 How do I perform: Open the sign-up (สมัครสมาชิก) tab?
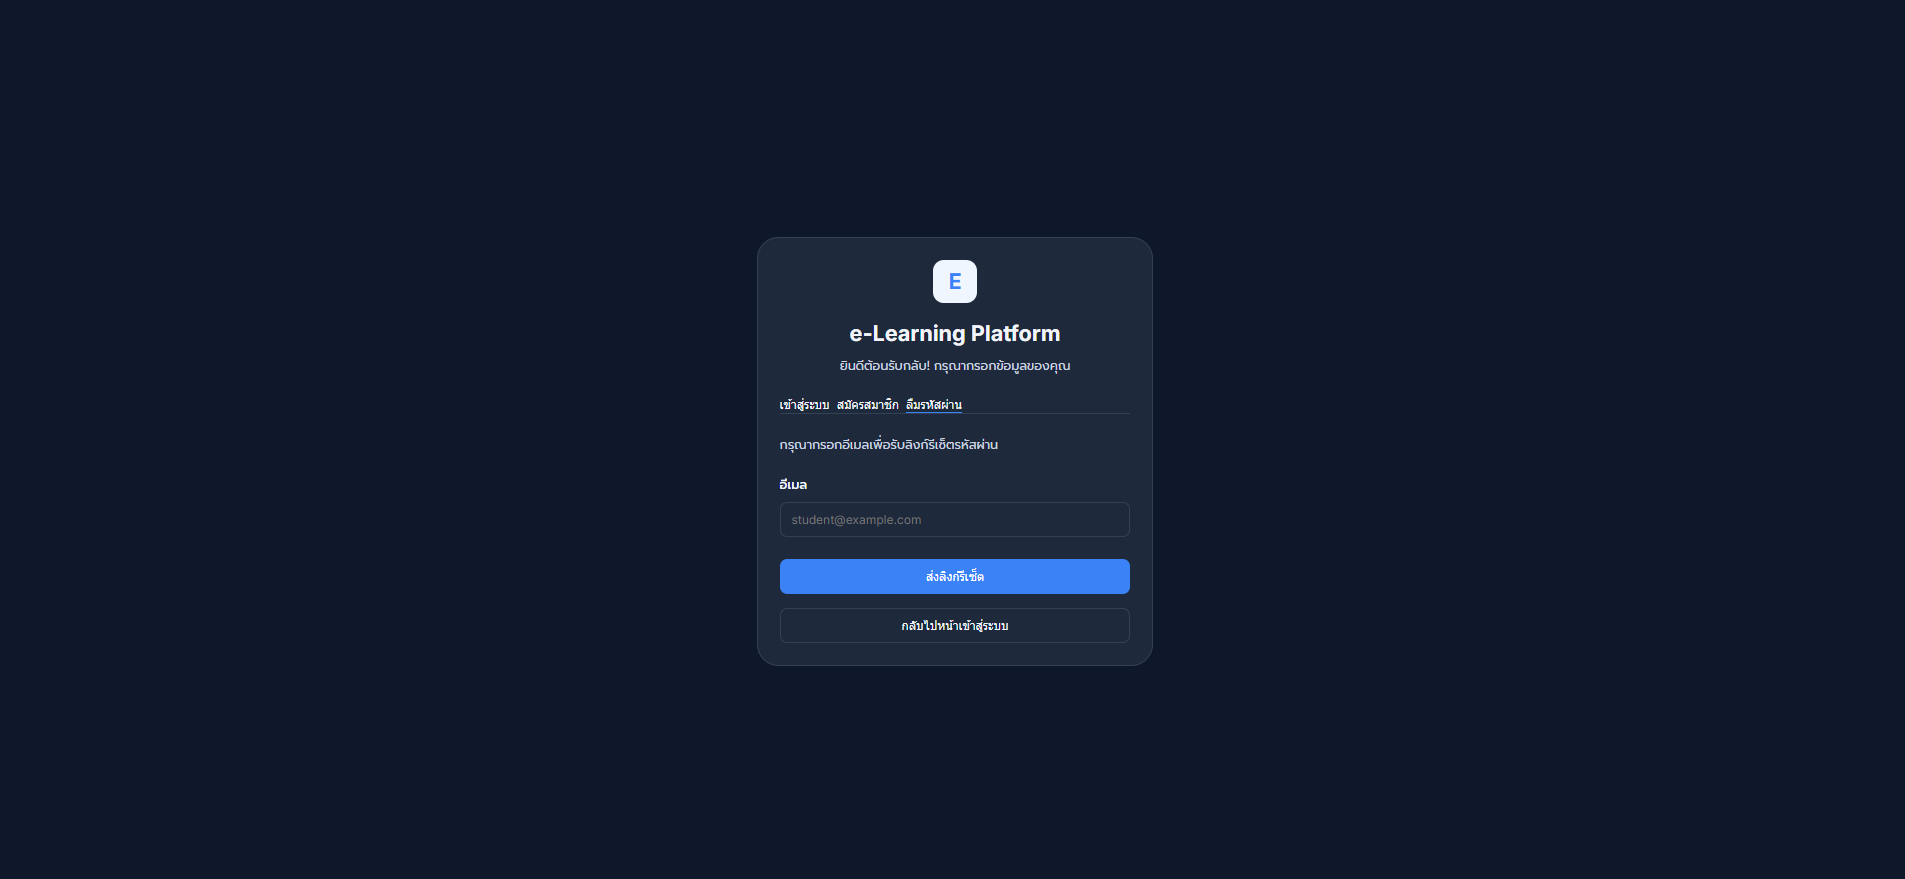click(x=867, y=405)
